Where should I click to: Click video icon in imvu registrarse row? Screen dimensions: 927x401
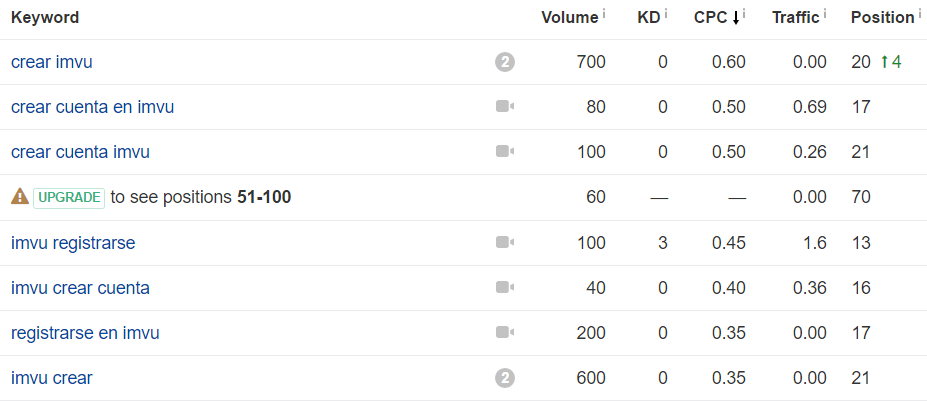pyautogui.click(x=505, y=242)
